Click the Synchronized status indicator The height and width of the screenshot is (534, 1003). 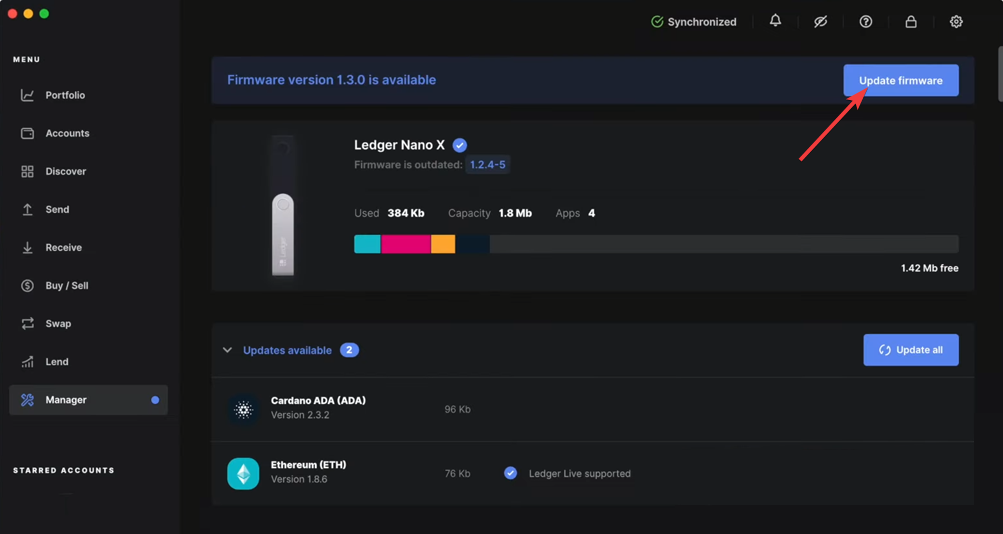coord(694,21)
